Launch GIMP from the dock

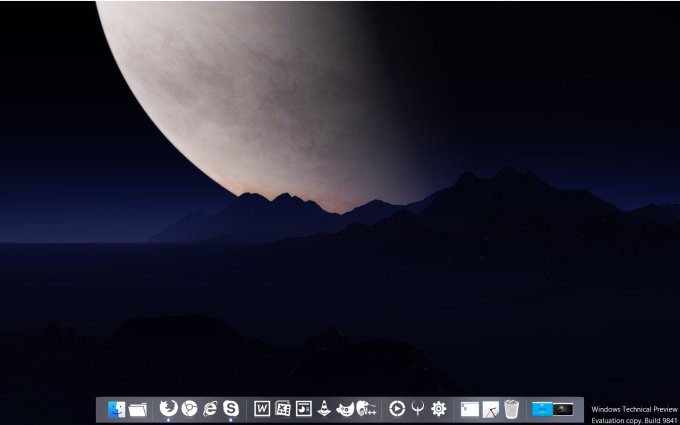coord(345,408)
